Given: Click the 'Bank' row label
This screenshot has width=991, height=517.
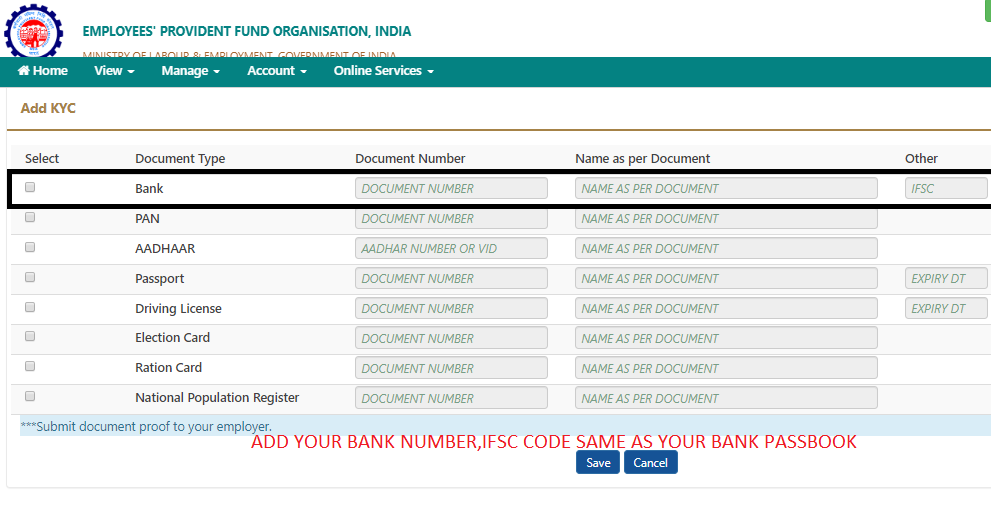Looking at the screenshot, I should point(149,188).
